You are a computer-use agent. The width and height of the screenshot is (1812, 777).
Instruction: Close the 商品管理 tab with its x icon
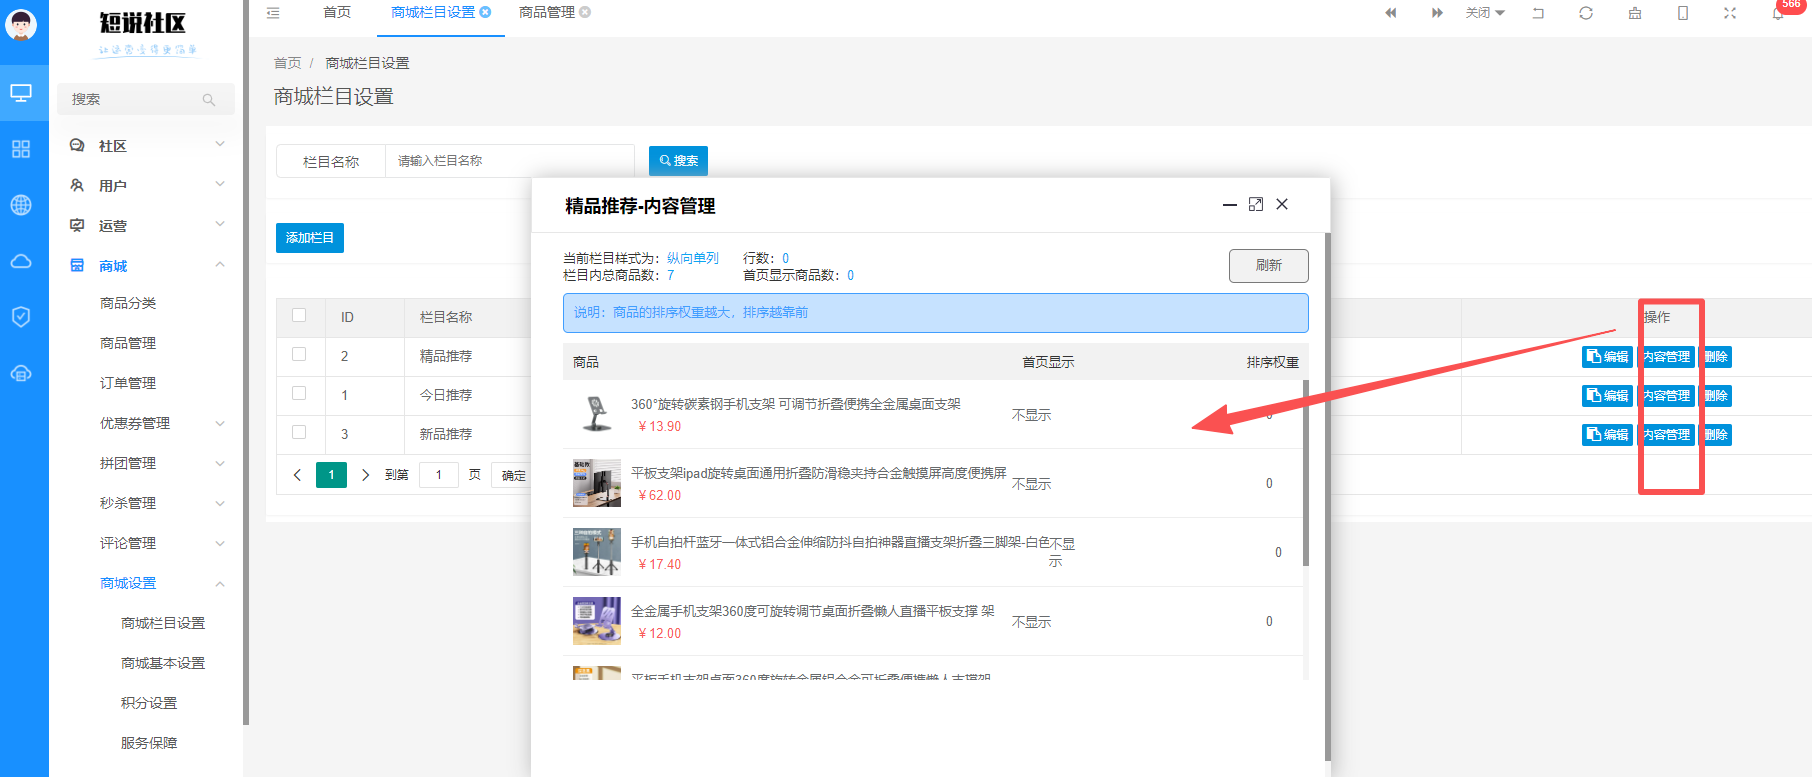(585, 12)
